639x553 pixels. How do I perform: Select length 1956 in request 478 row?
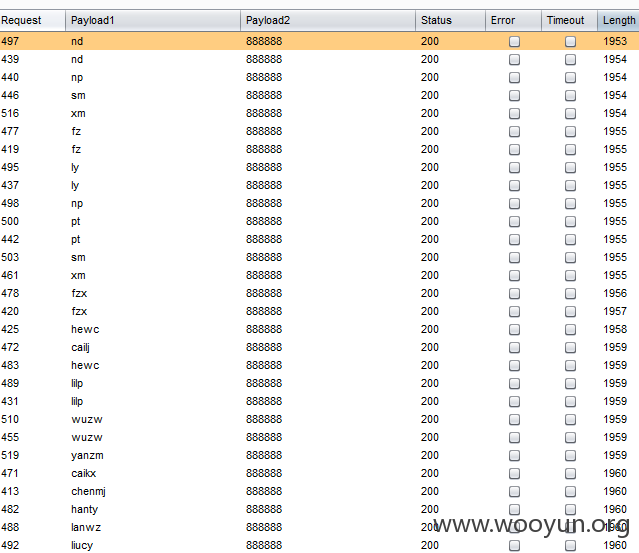pyautogui.click(x=615, y=293)
